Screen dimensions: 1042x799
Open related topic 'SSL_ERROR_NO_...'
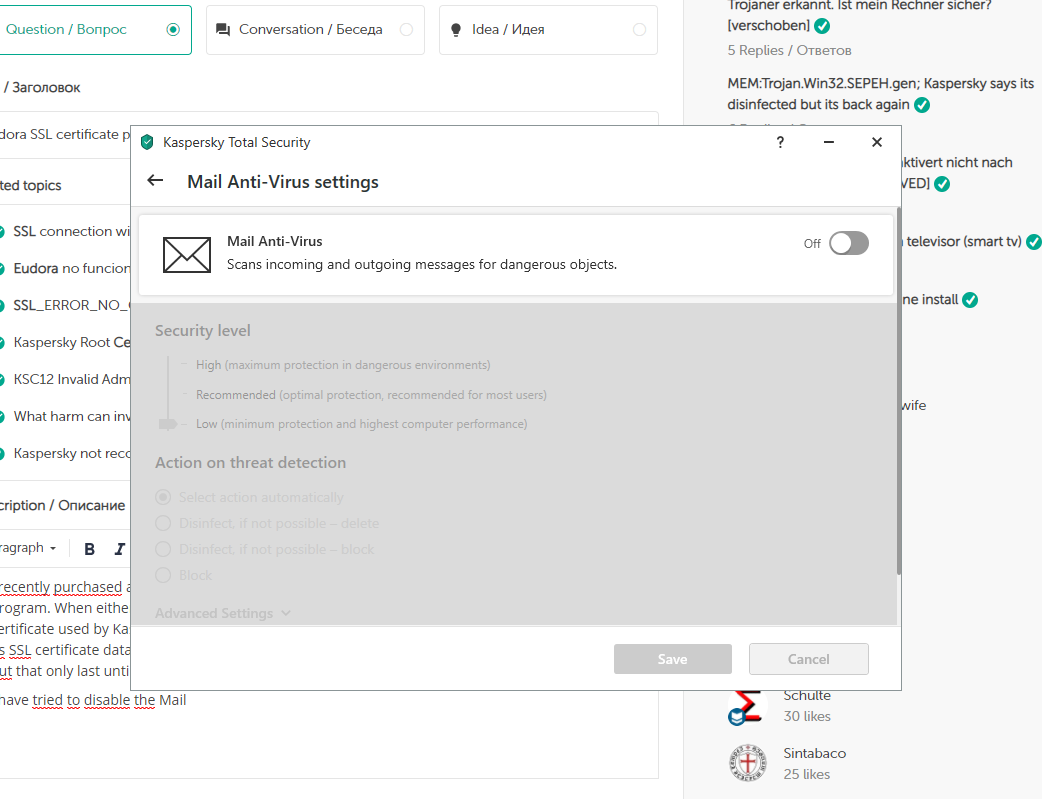[x=71, y=305]
